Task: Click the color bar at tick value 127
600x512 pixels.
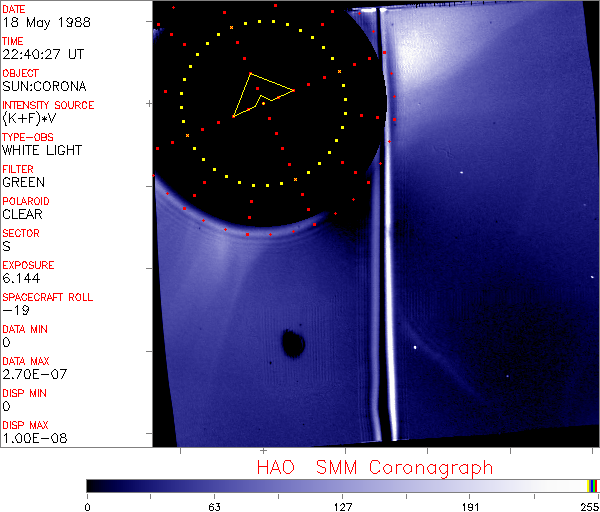Action: pyautogui.click(x=342, y=485)
